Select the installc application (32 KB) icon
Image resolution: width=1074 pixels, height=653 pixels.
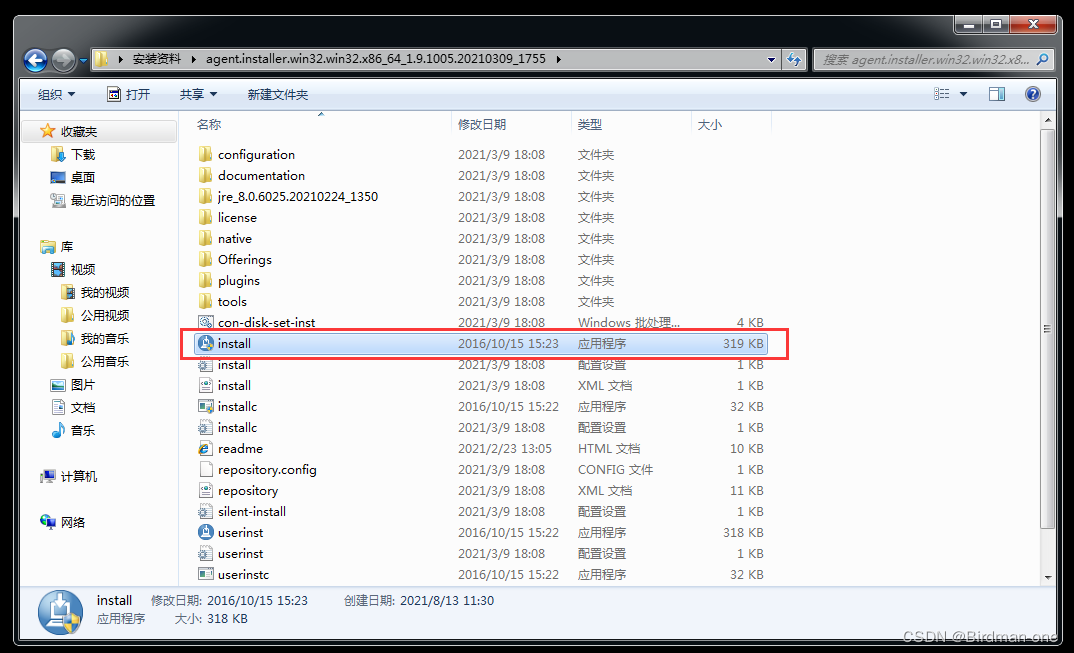tap(205, 406)
